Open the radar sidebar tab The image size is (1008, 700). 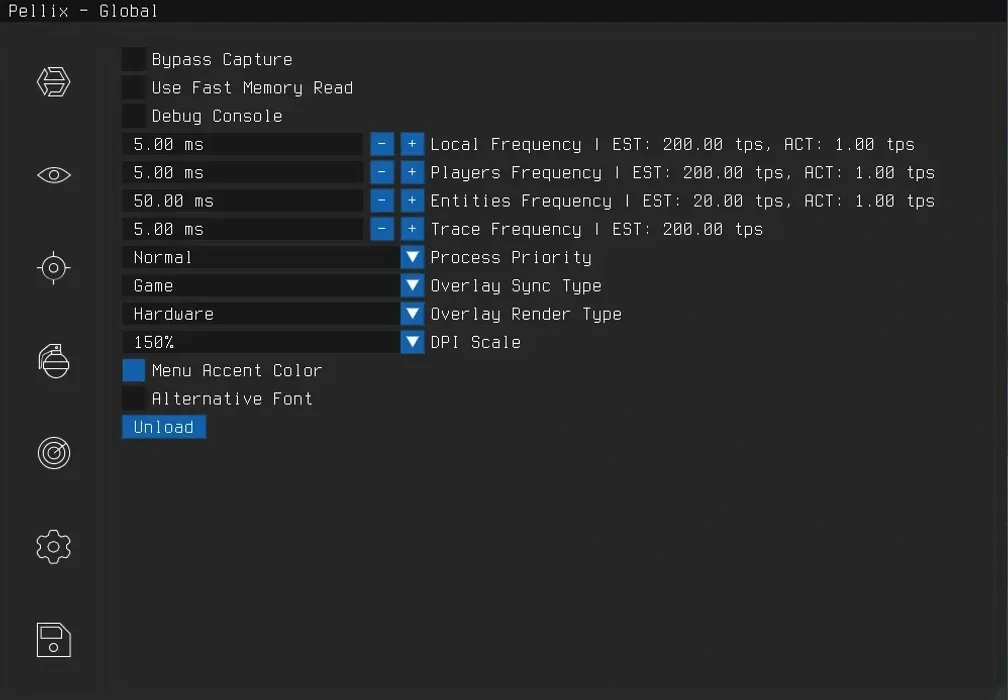[53, 453]
